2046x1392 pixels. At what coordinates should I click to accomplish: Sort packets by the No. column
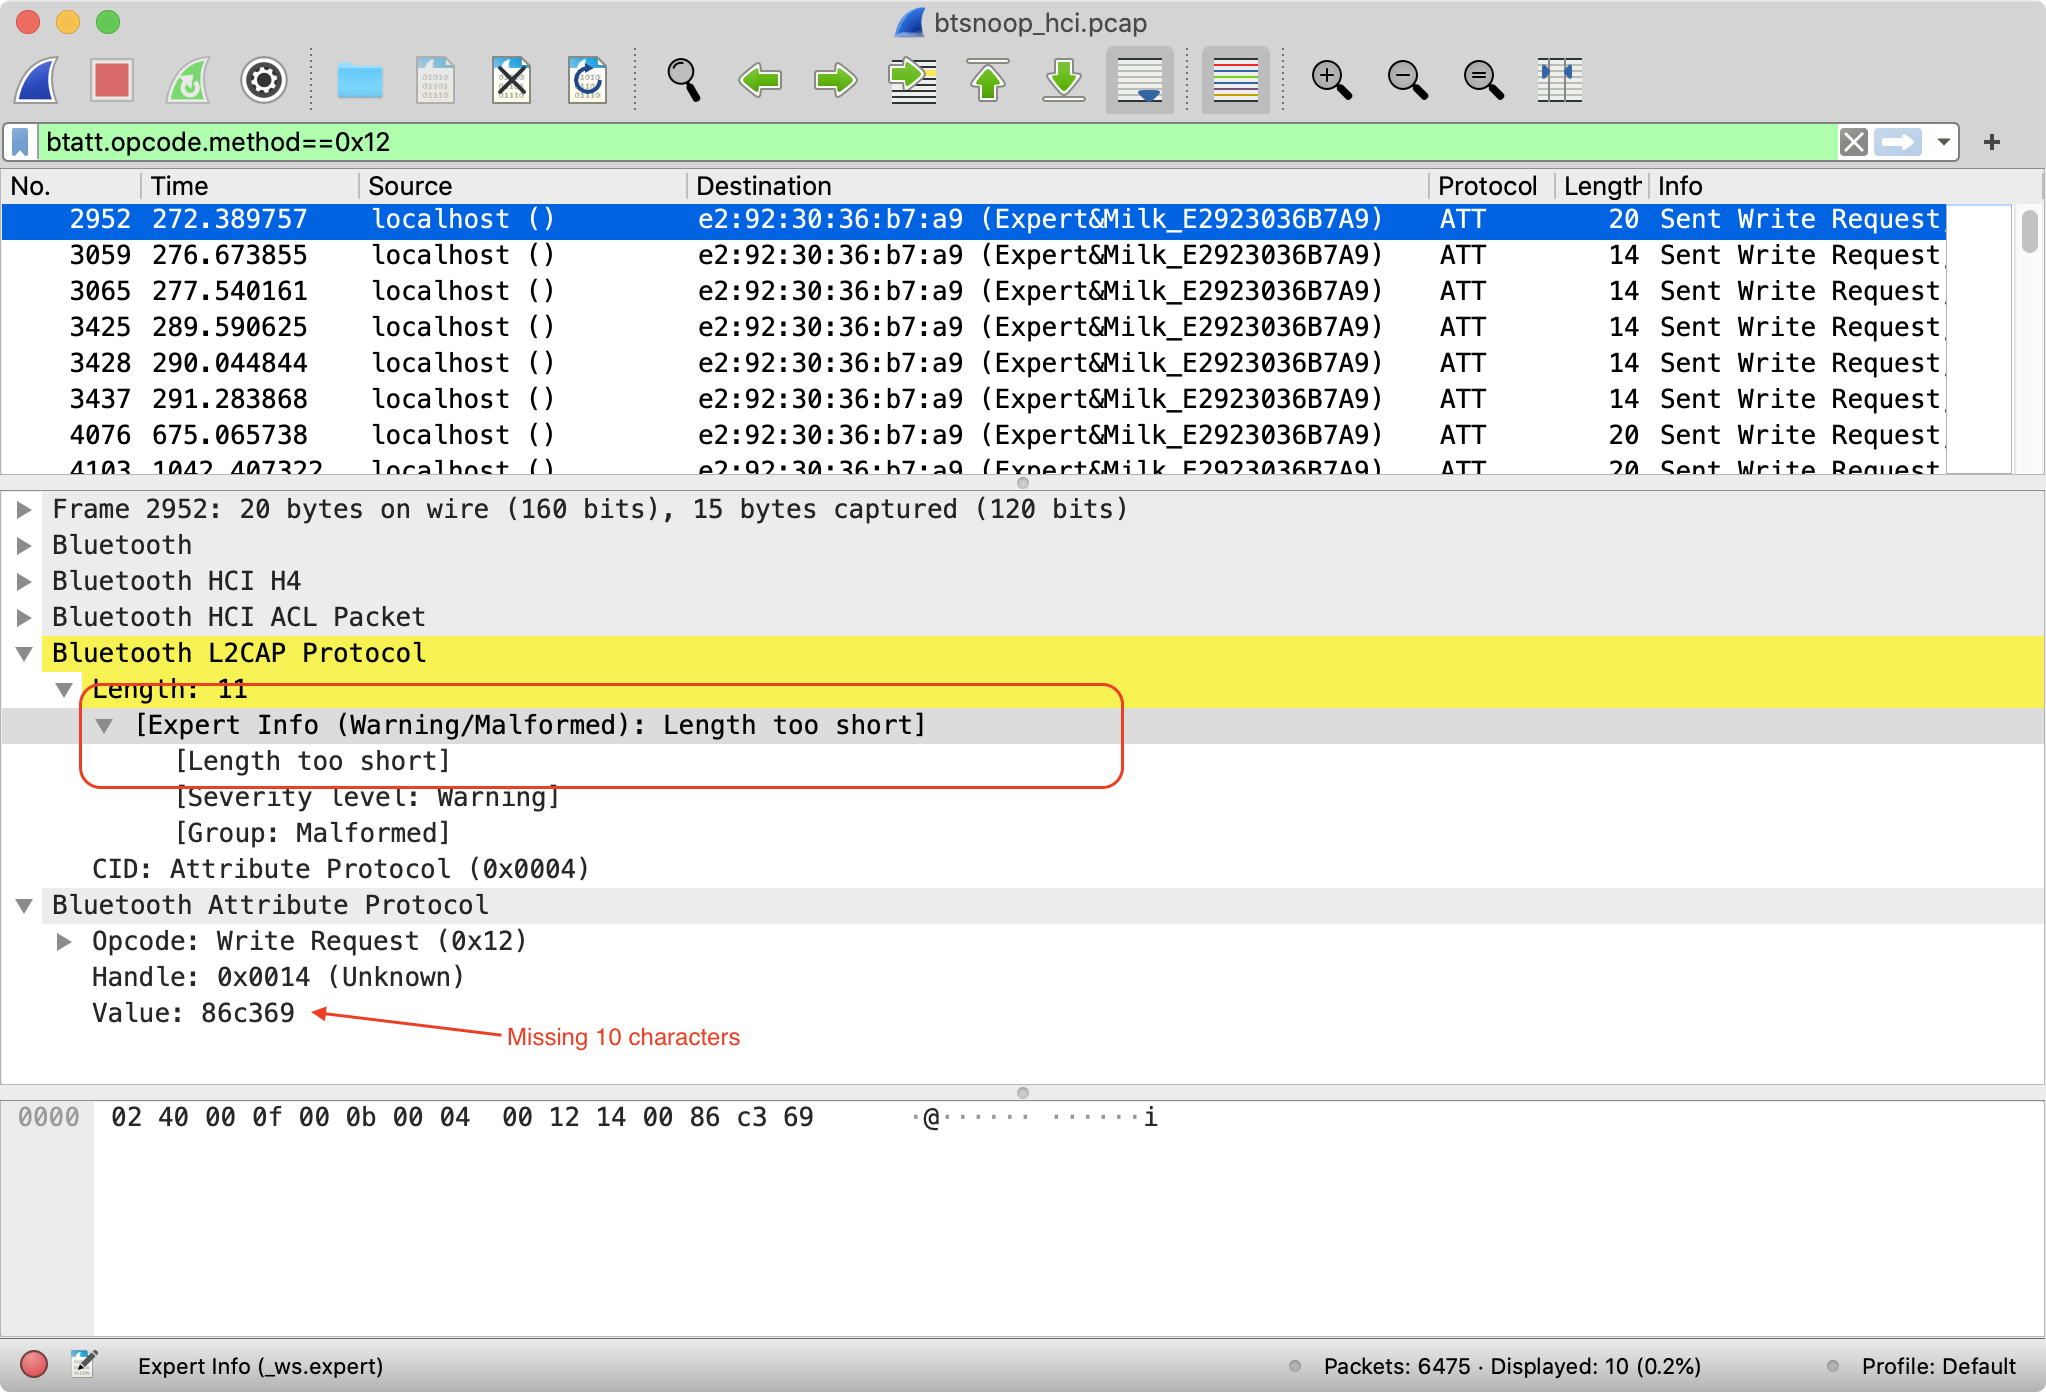pyautogui.click(x=72, y=186)
